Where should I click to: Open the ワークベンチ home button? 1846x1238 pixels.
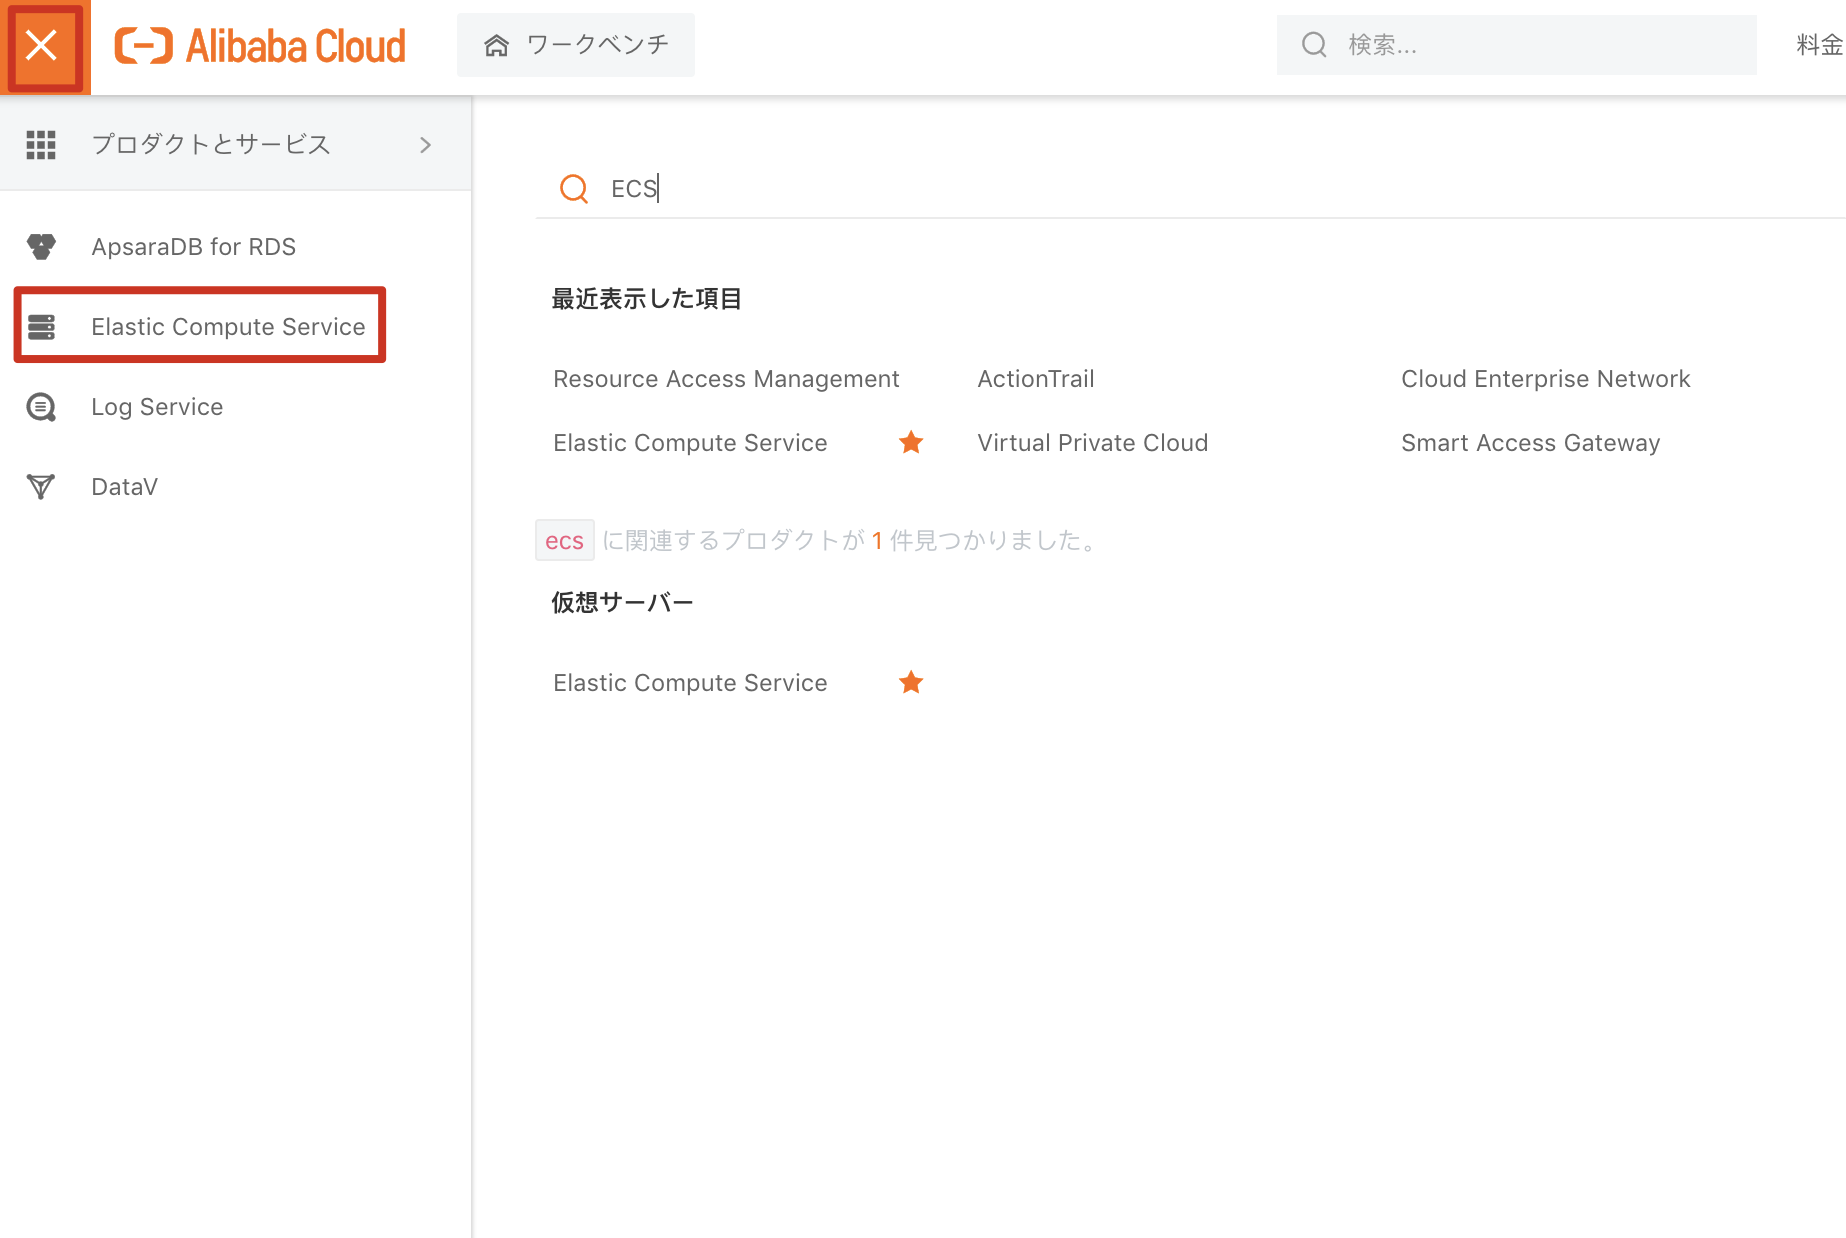[576, 45]
